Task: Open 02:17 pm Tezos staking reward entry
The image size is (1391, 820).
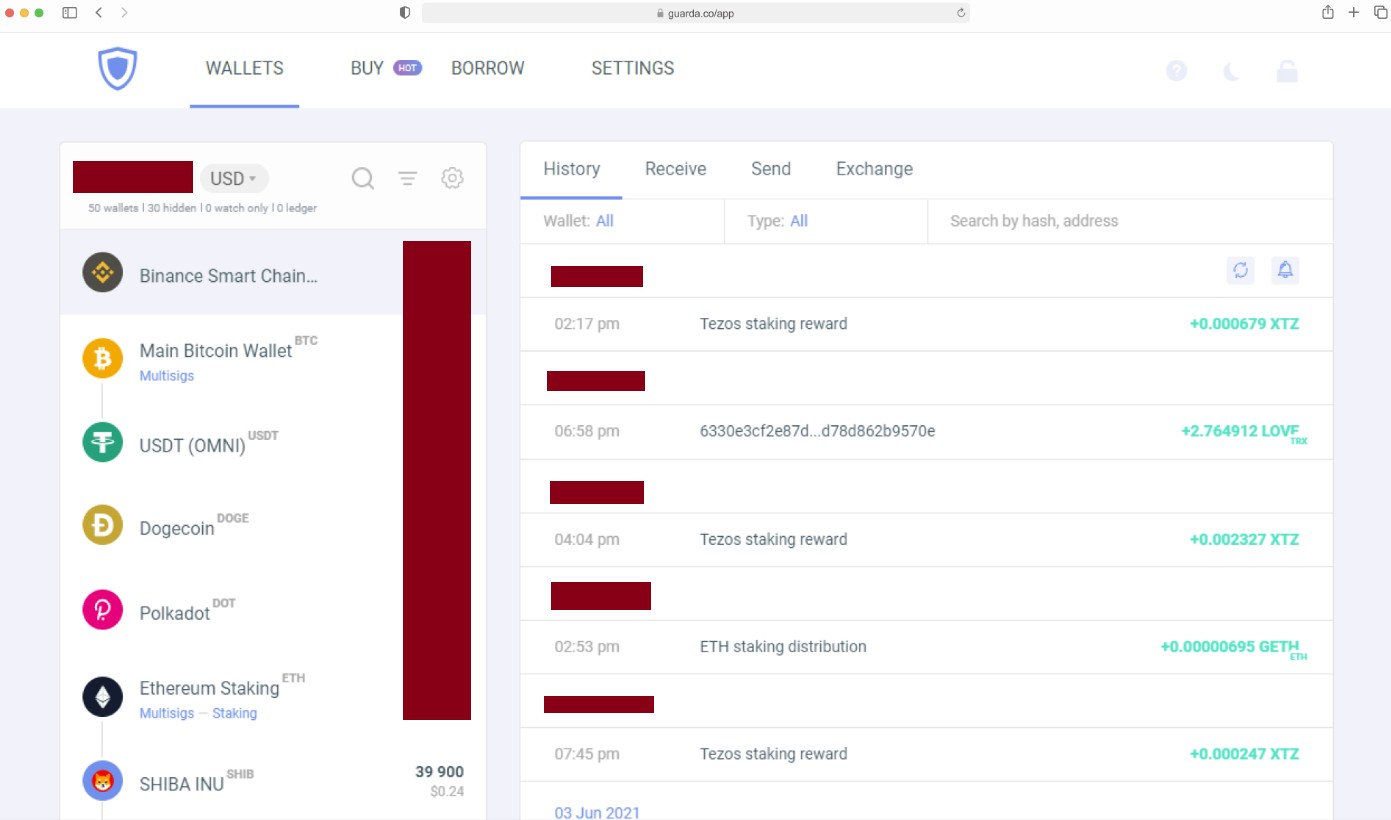Action: [926, 324]
